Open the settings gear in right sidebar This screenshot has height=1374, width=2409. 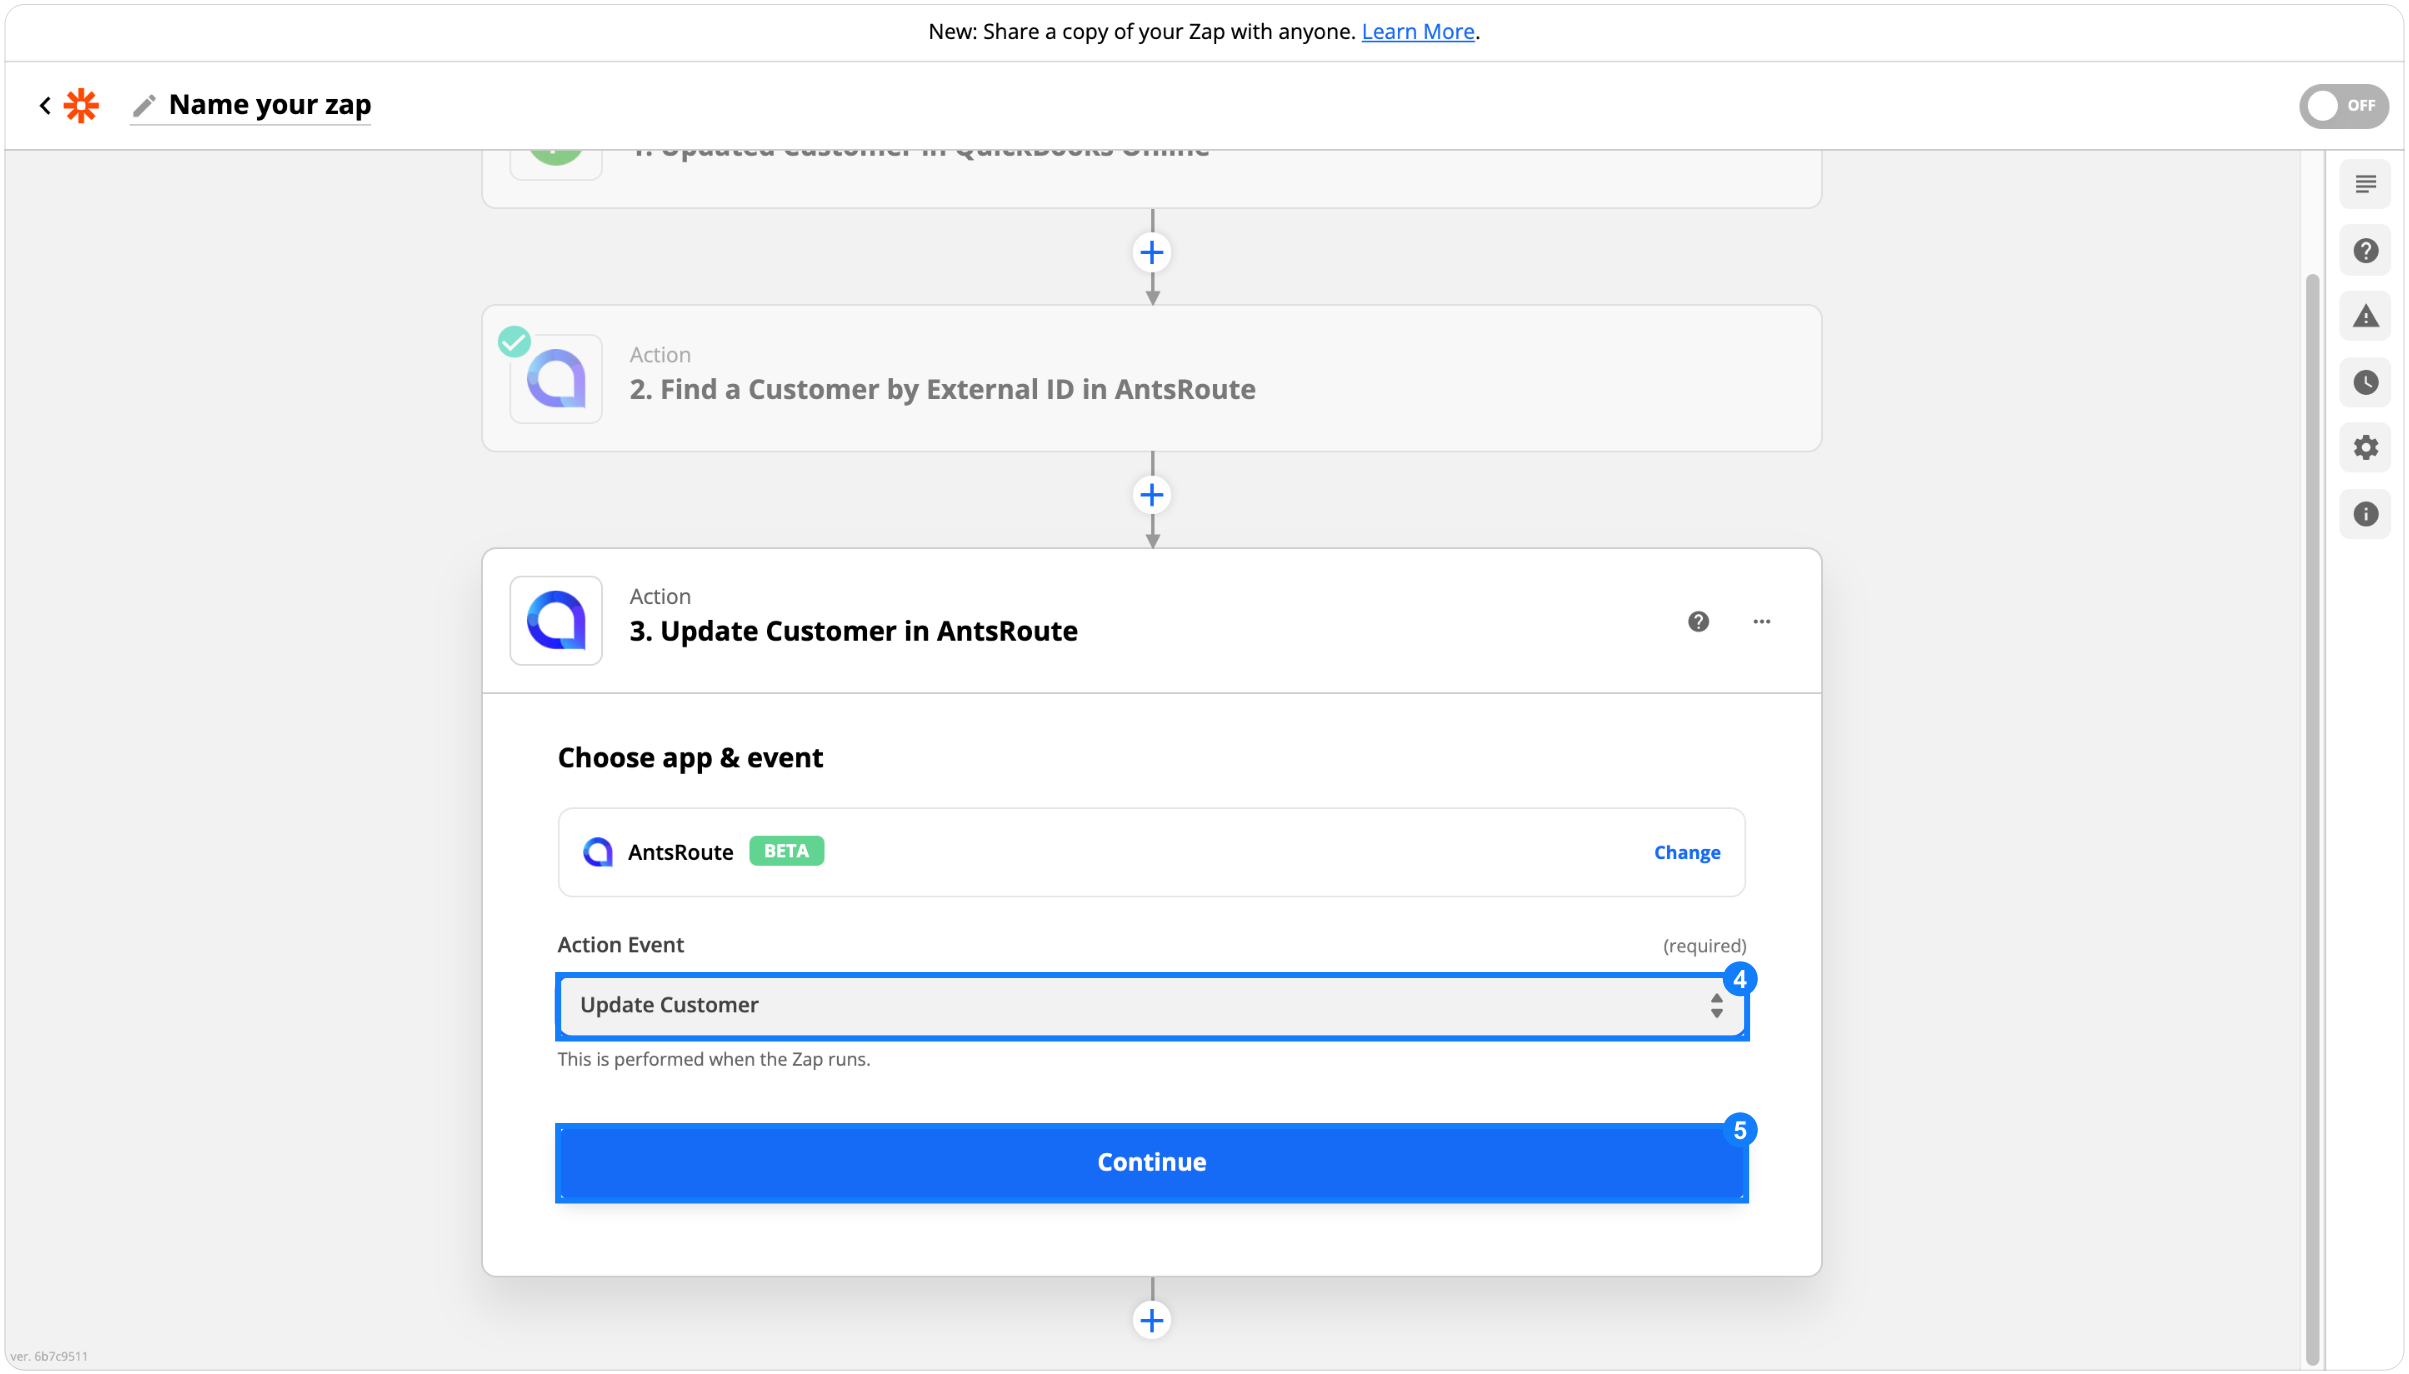2365,447
